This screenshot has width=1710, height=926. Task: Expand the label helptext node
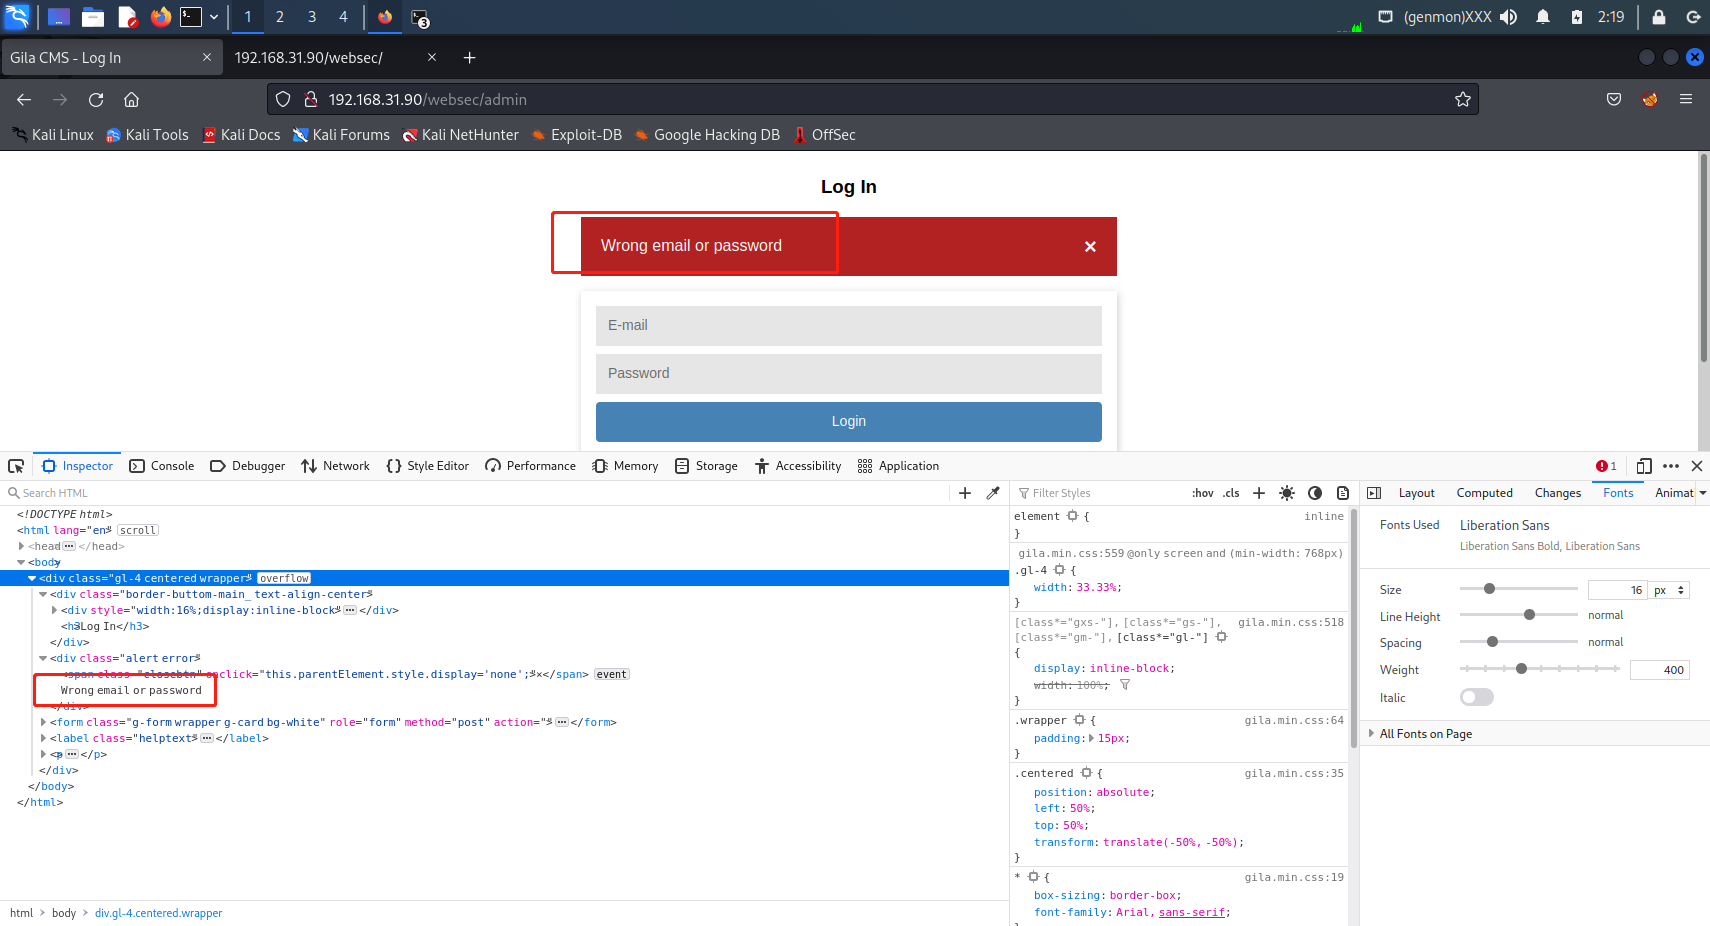(43, 738)
